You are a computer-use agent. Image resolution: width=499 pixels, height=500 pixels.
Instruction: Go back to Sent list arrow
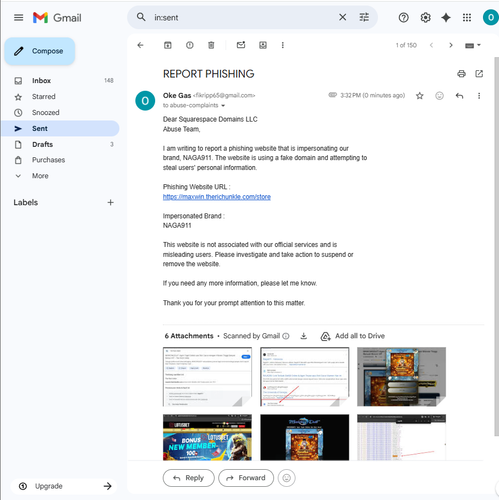coord(140,45)
